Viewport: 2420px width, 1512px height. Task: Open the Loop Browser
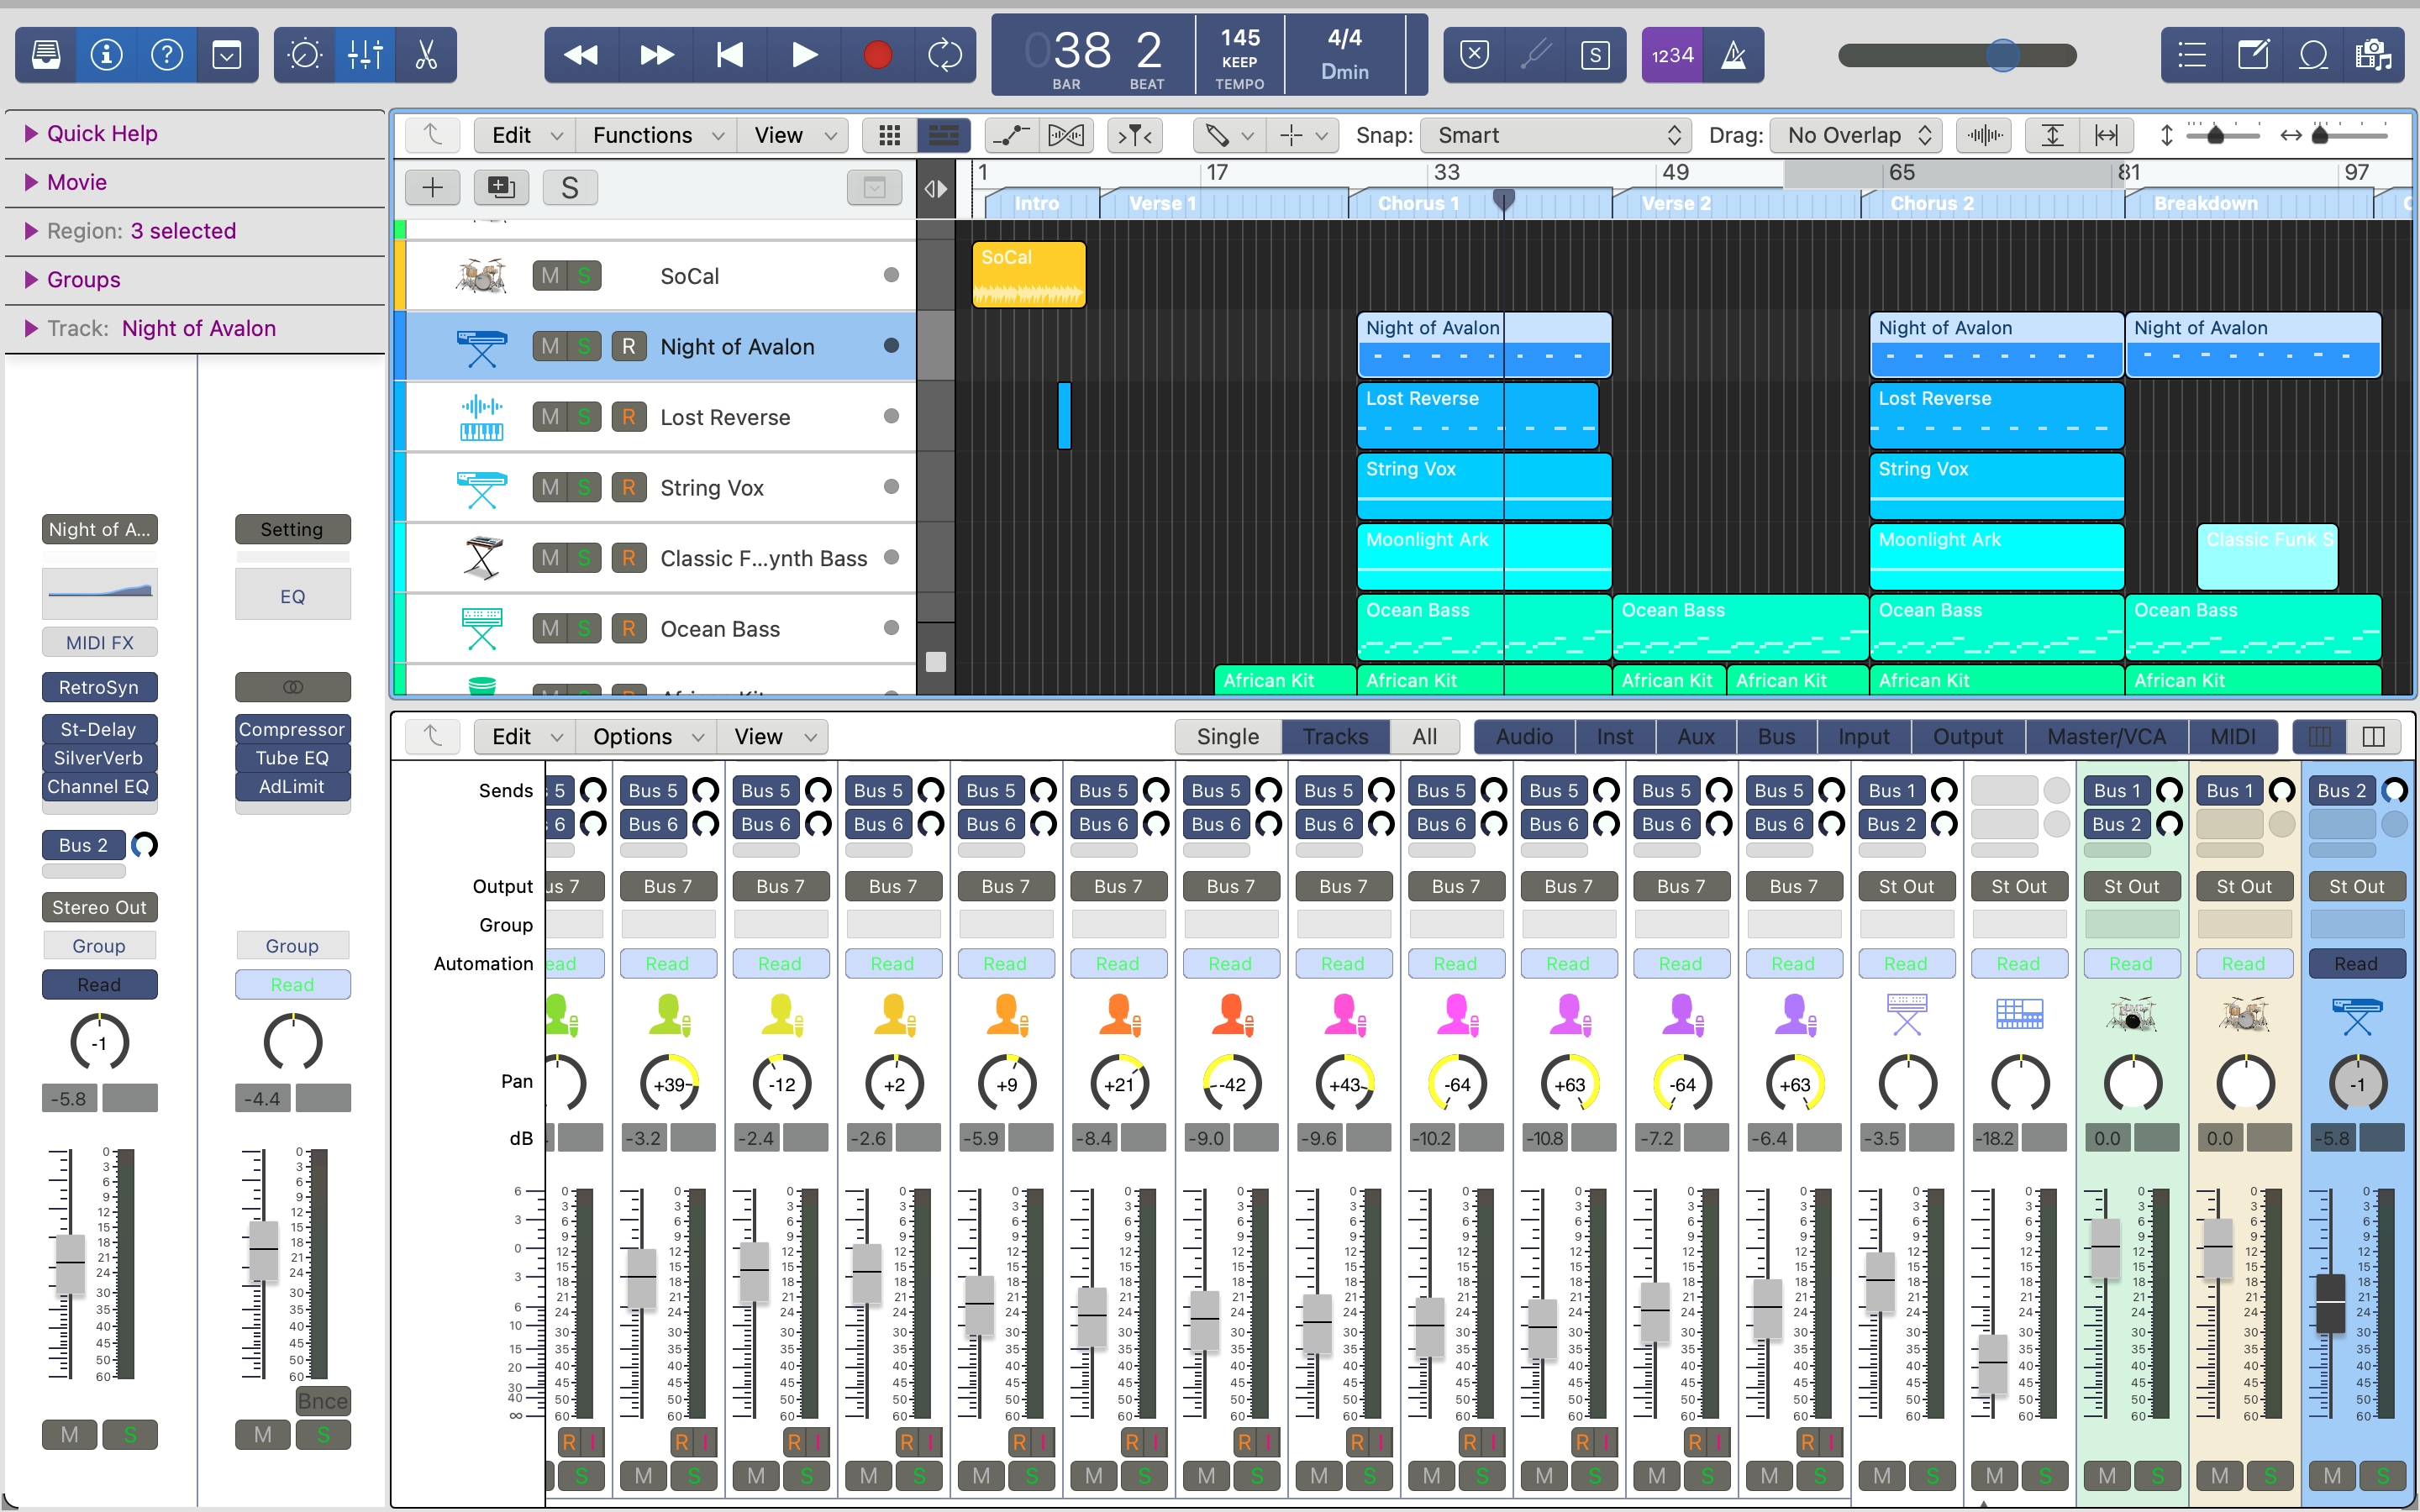[x=2313, y=55]
